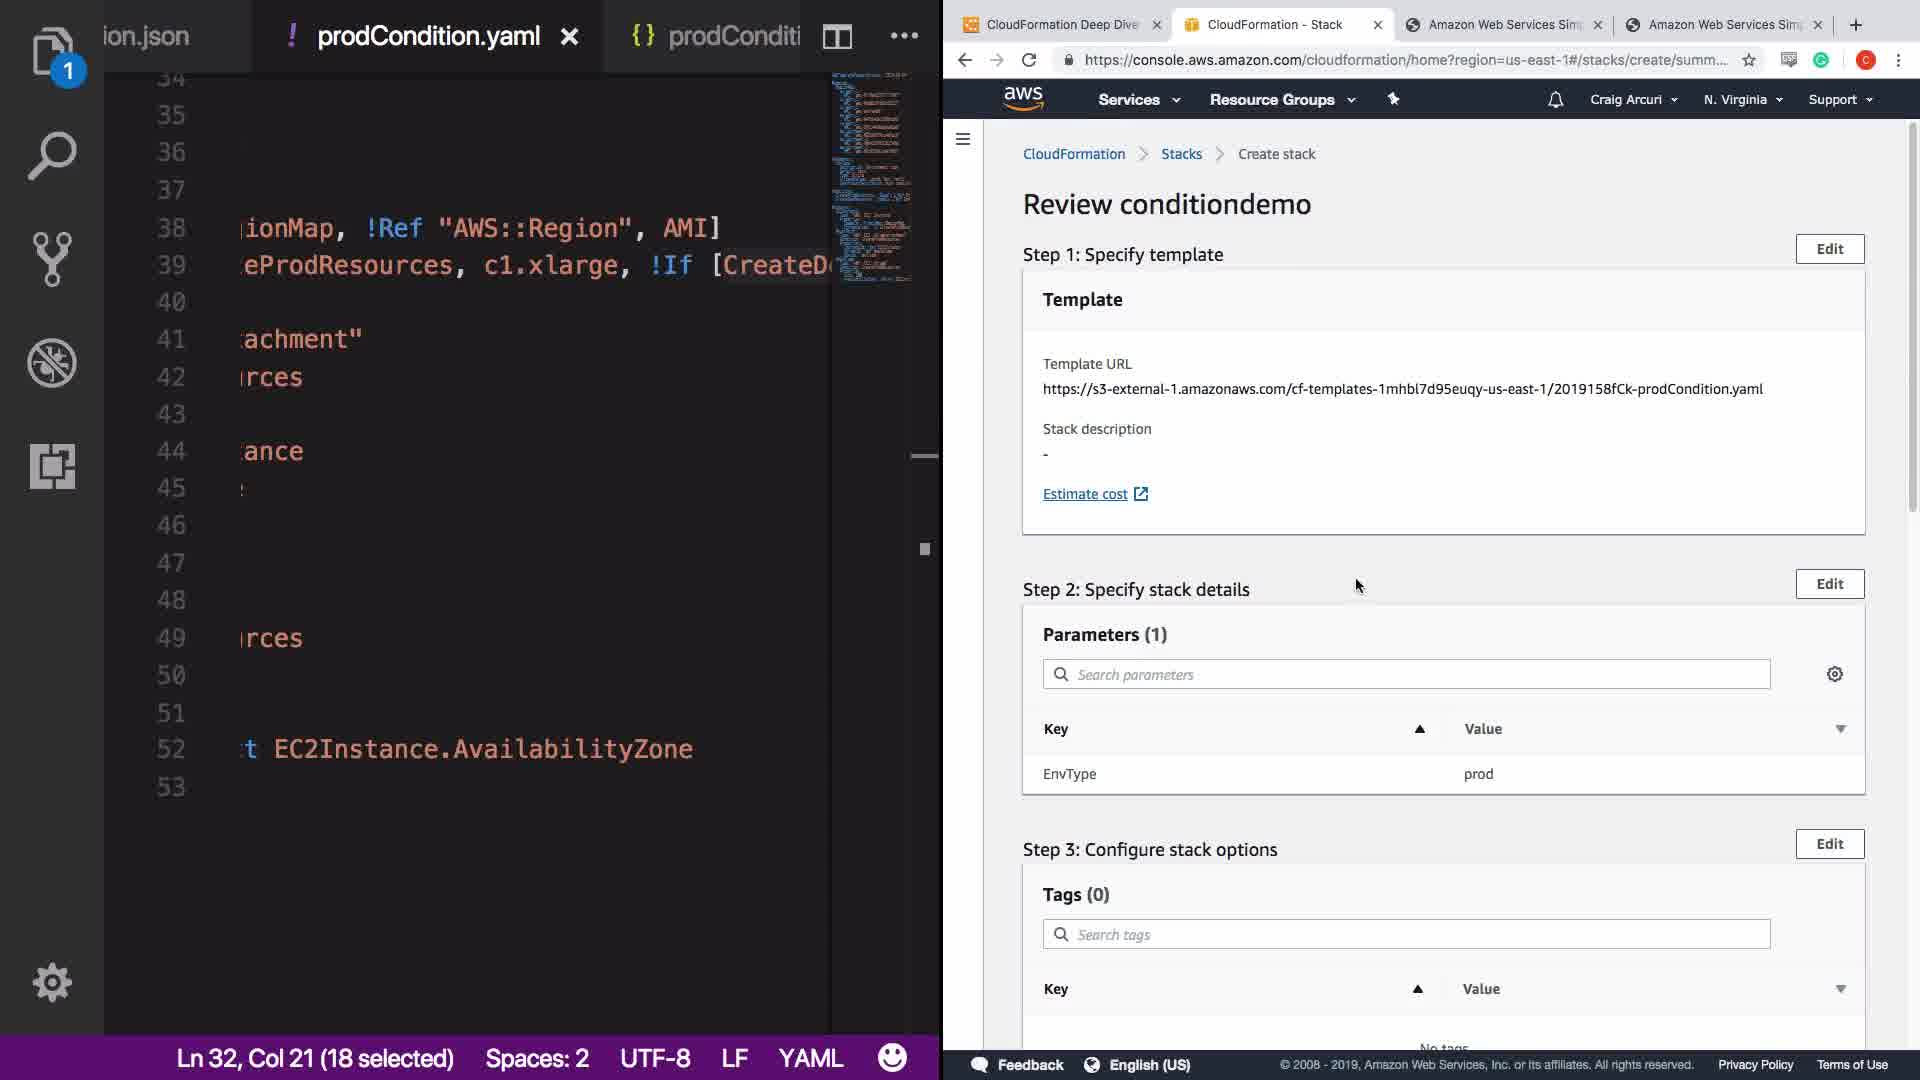1920x1080 pixels.
Task: Click the split editor layout icon
Action: (x=837, y=37)
